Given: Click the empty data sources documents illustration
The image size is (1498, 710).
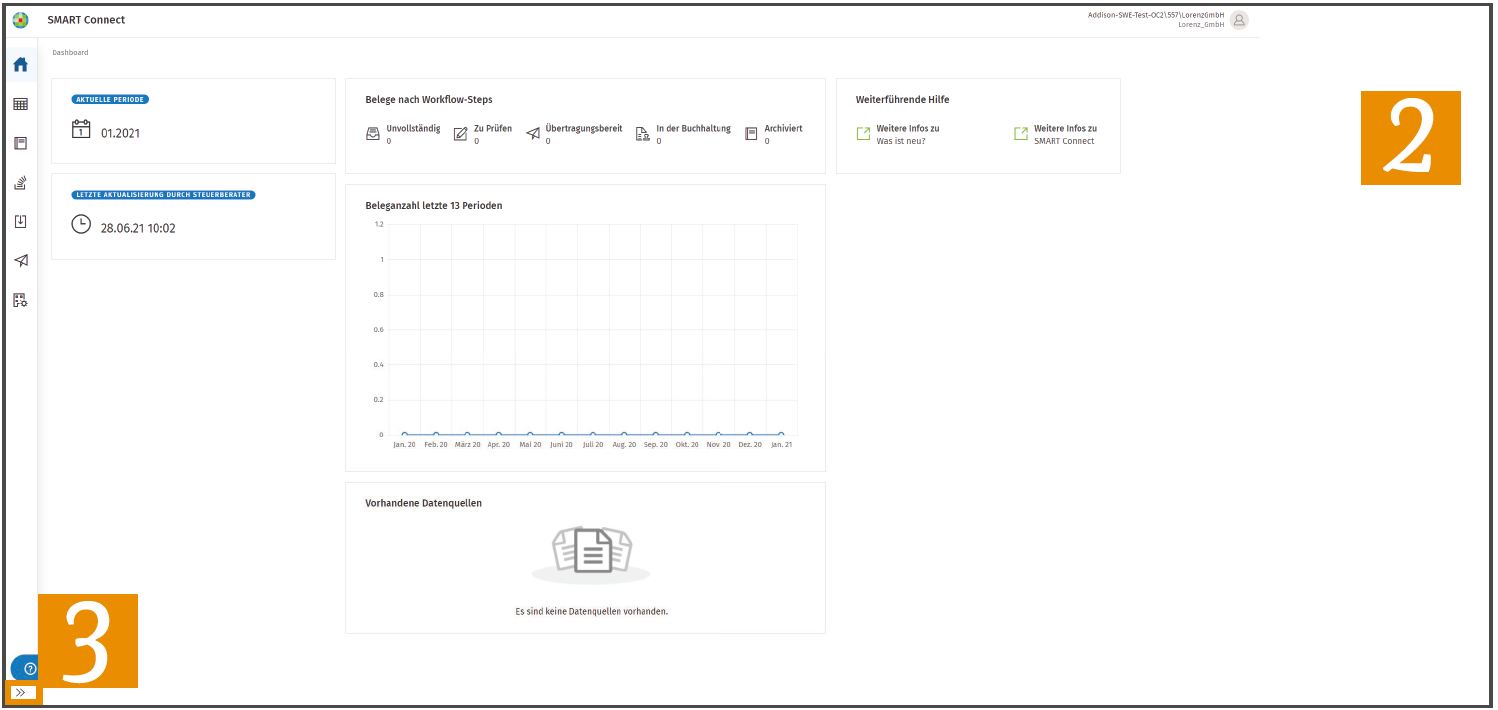Looking at the screenshot, I should (x=592, y=553).
